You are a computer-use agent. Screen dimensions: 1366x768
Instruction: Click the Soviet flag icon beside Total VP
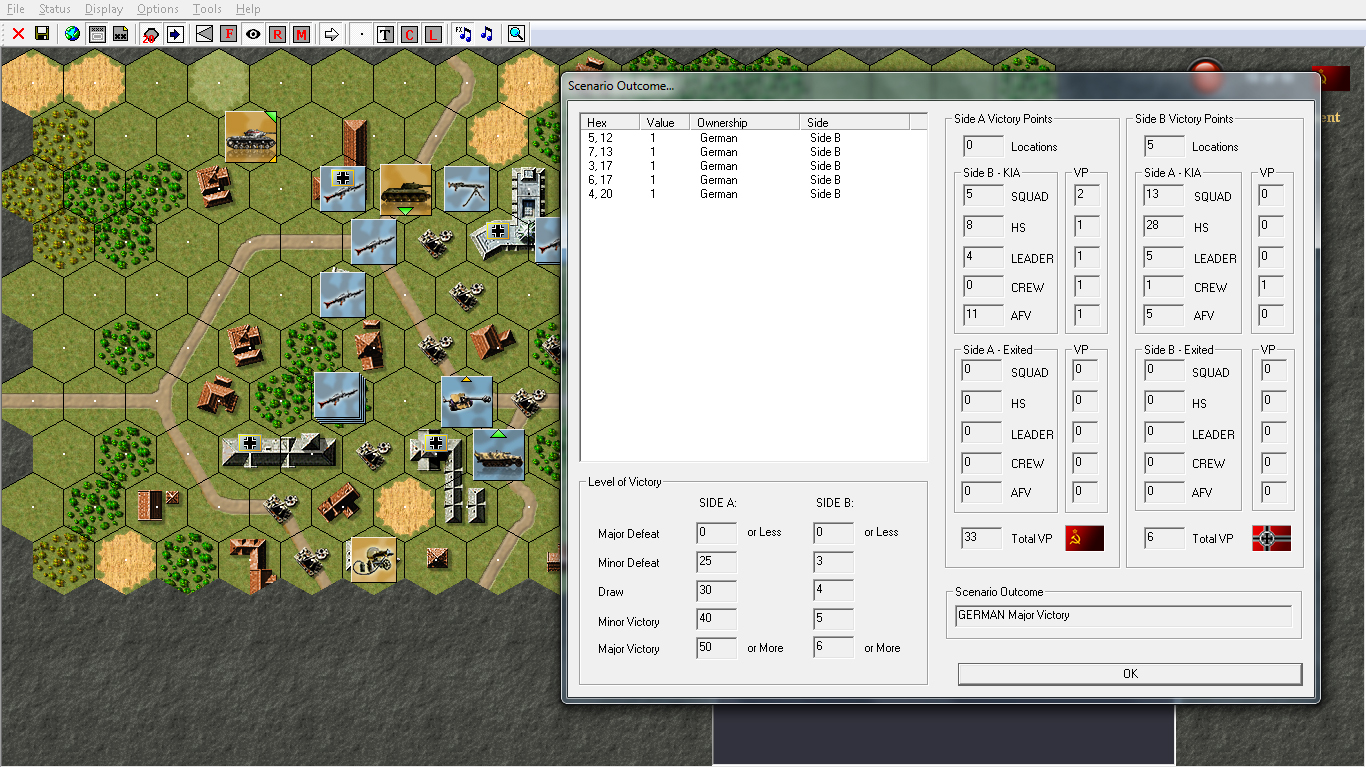pos(1084,538)
